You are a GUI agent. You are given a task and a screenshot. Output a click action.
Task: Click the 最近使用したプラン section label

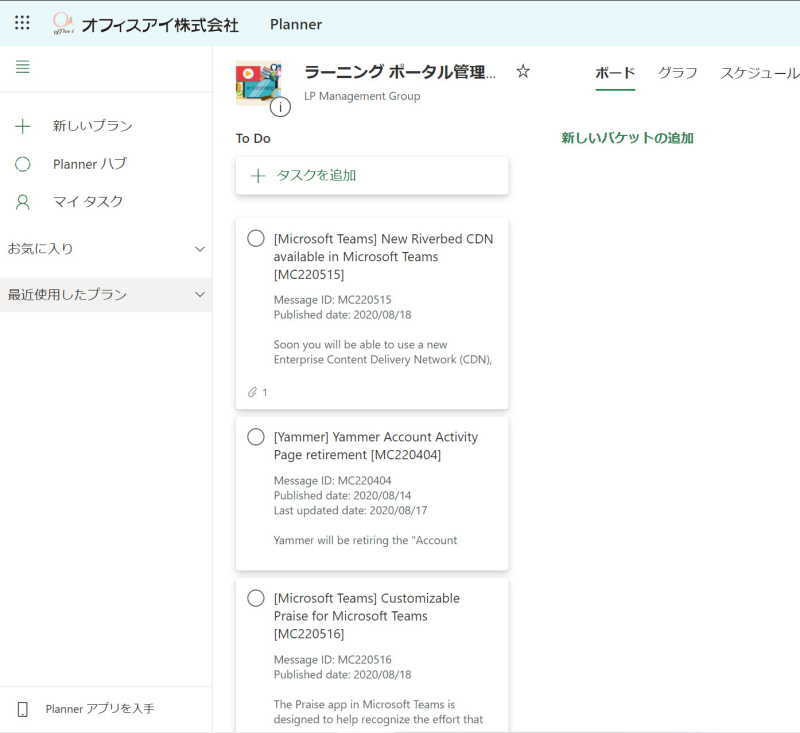67,294
